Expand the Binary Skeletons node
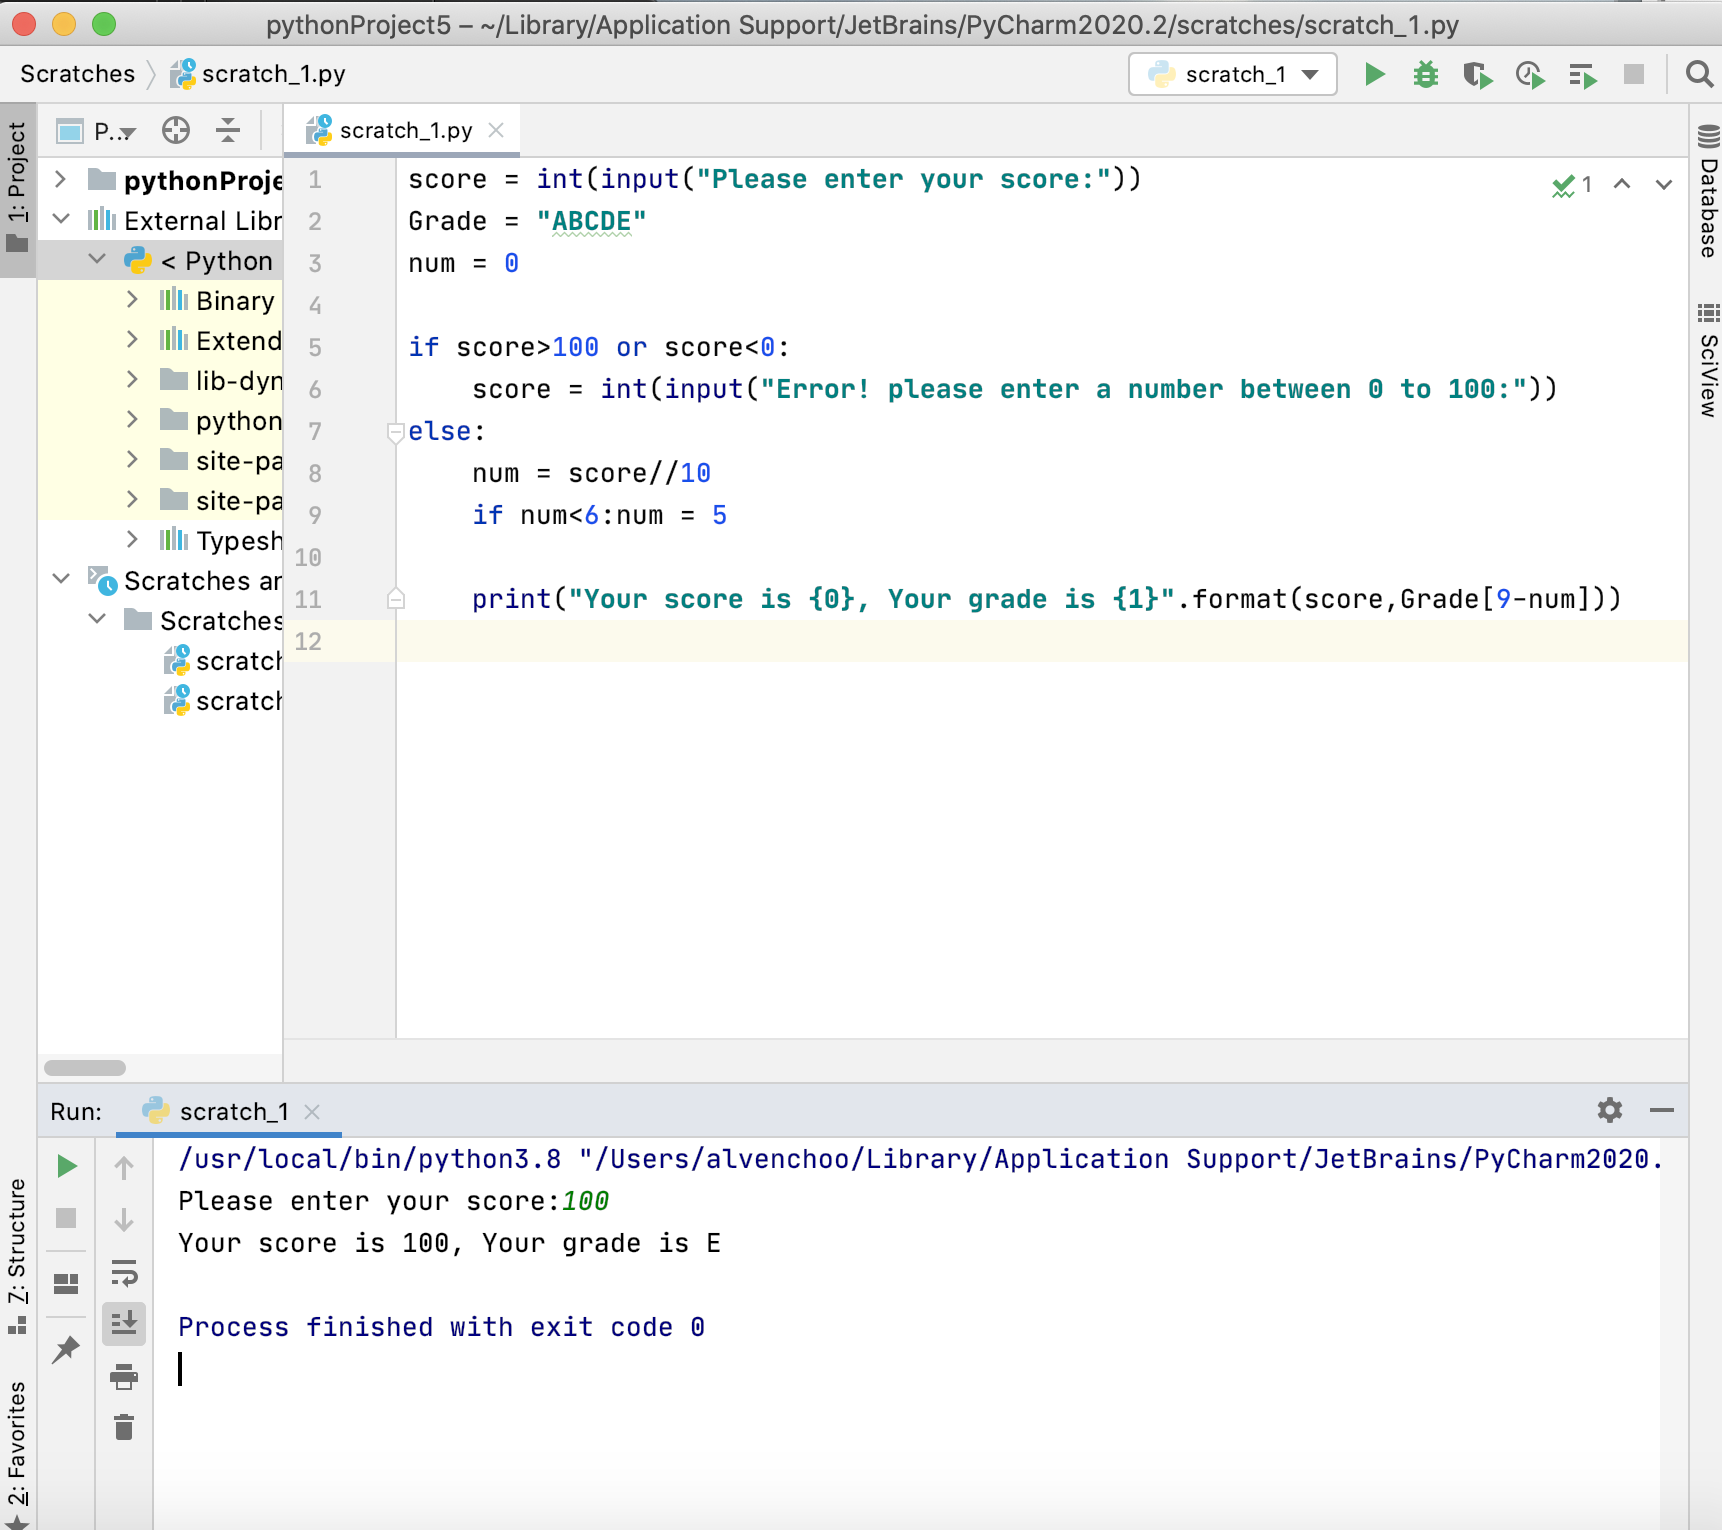Screen dimensions: 1722x1530 coord(132,299)
